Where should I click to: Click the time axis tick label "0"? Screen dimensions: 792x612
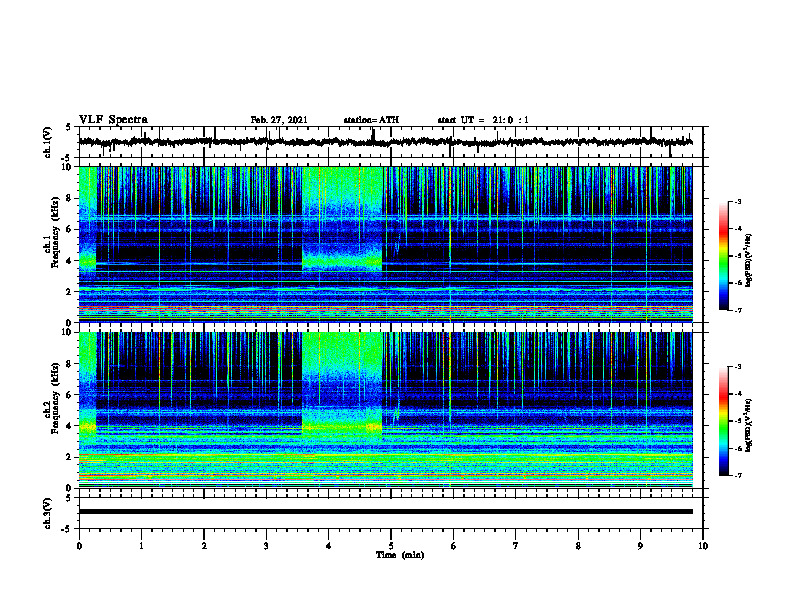pos(79,546)
